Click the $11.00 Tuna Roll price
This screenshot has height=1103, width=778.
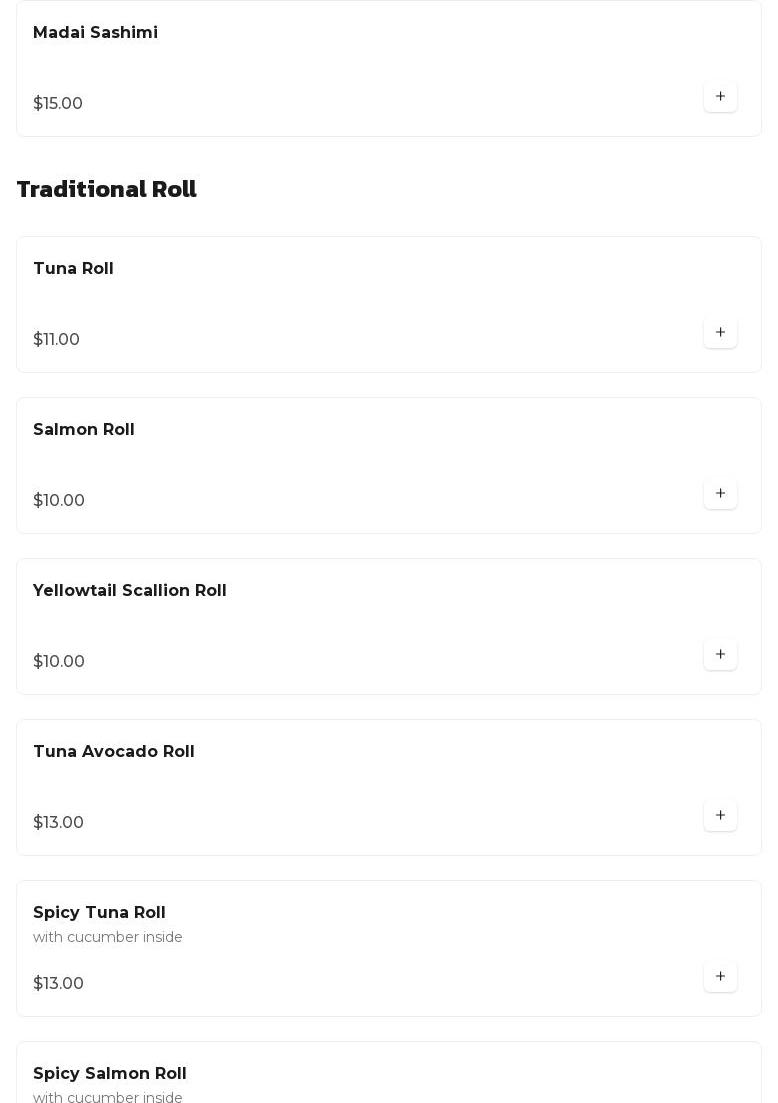pos(56,340)
